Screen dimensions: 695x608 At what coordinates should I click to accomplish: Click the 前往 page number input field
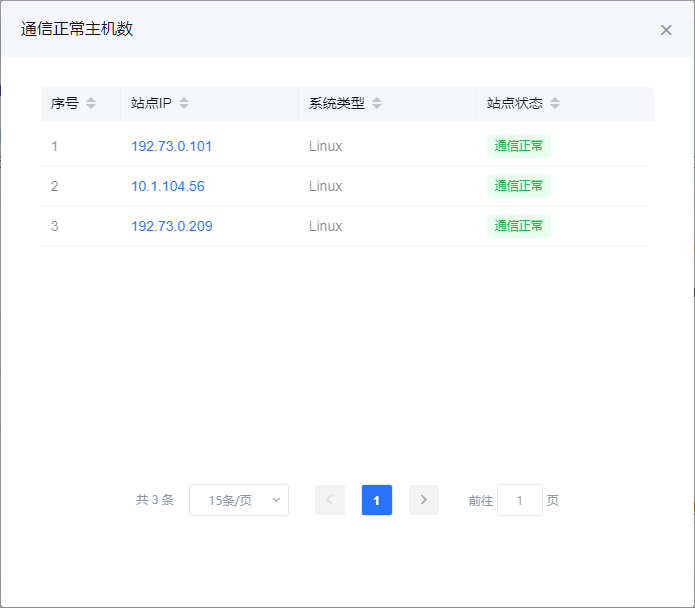tap(519, 500)
